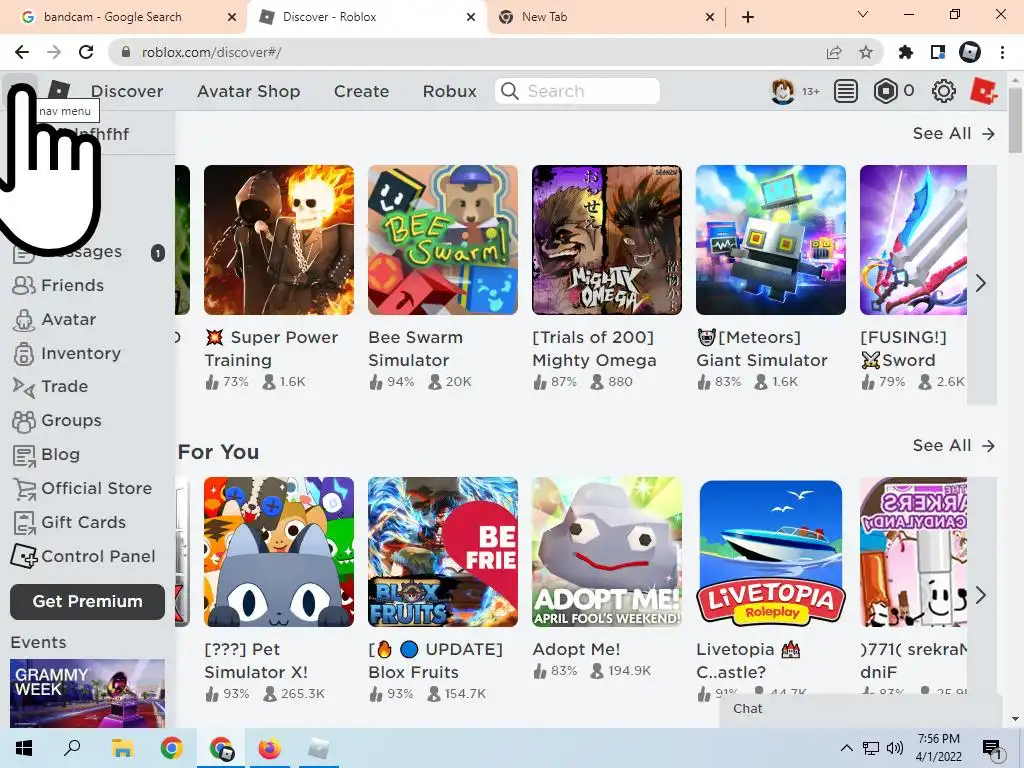Click the page vertical scrollbar thumb
This screenshot has height=768, width=1024.
pos(1015,121)
